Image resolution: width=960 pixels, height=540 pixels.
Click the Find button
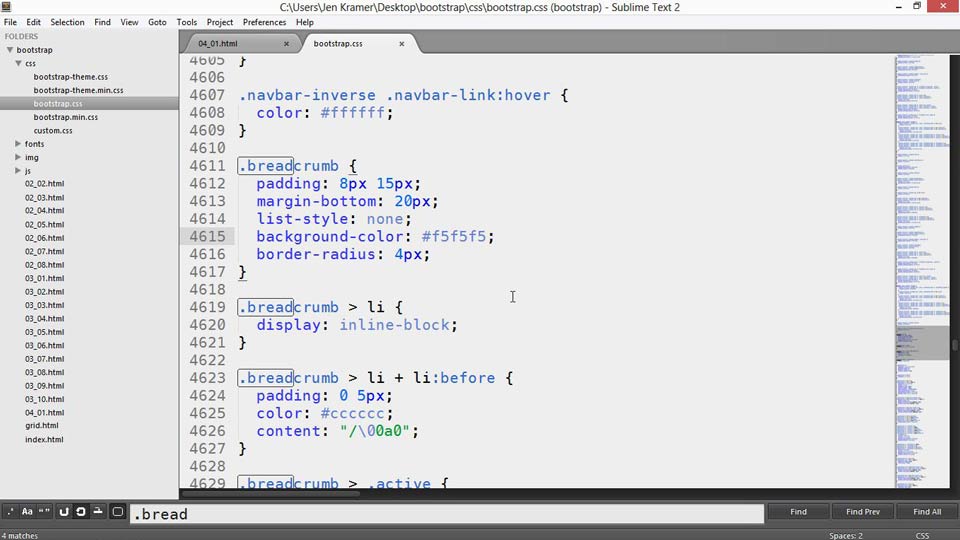[798, 512]
